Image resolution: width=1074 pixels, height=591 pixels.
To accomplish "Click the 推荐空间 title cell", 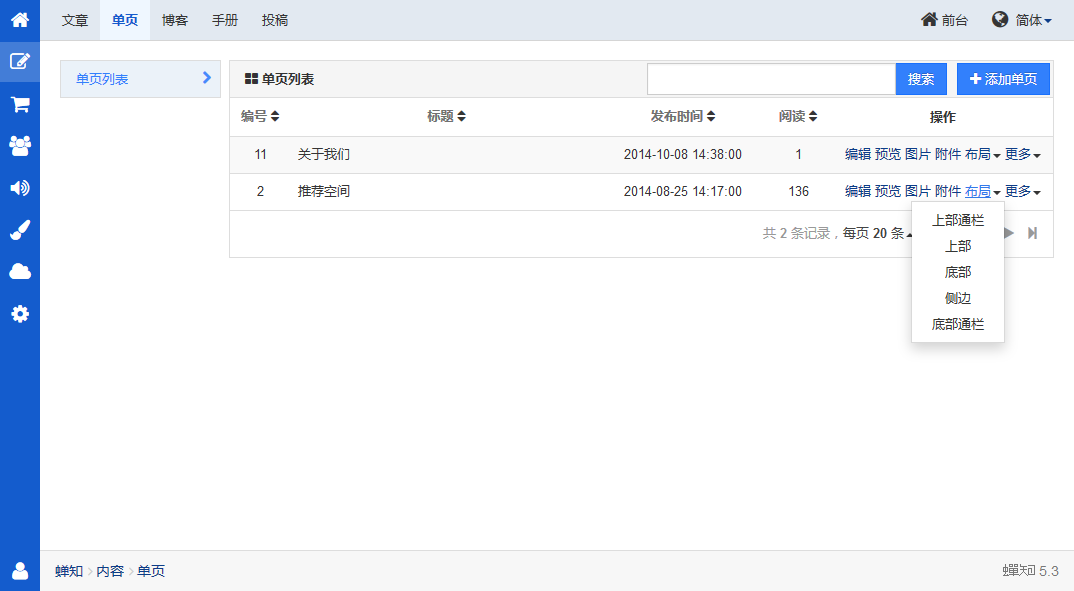I will point(323,191).
